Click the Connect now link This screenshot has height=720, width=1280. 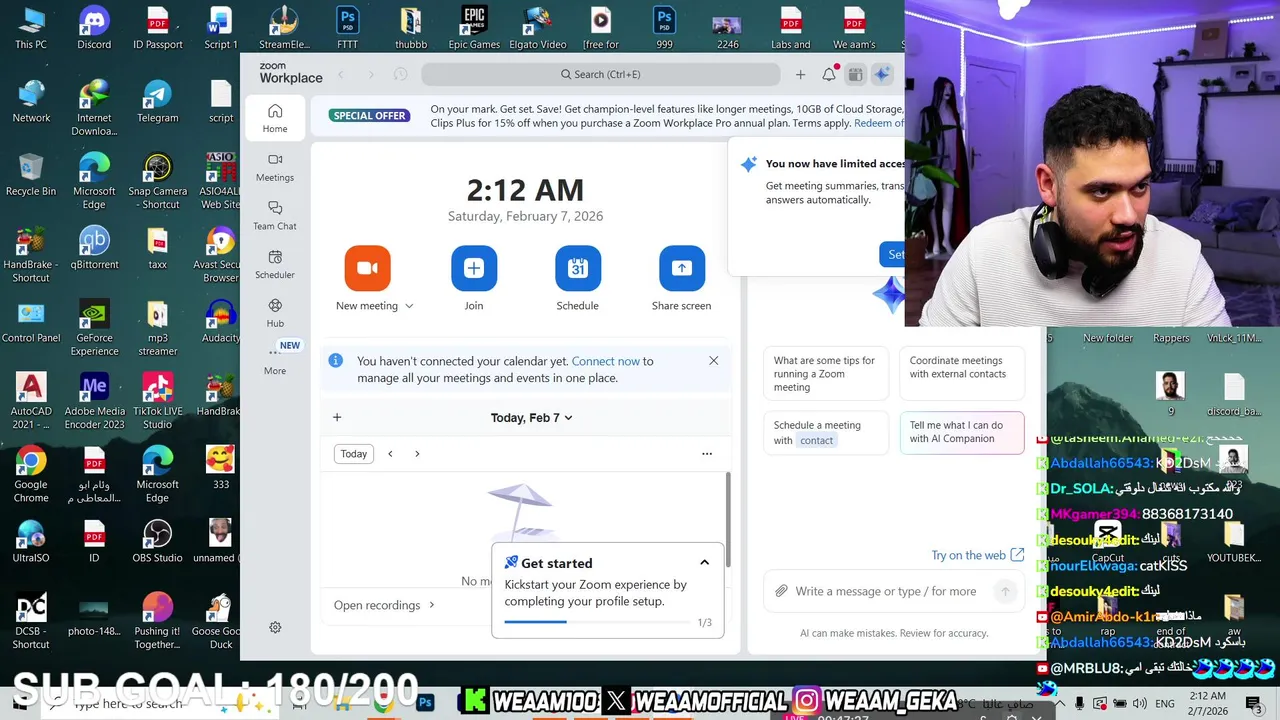(606, 361)
